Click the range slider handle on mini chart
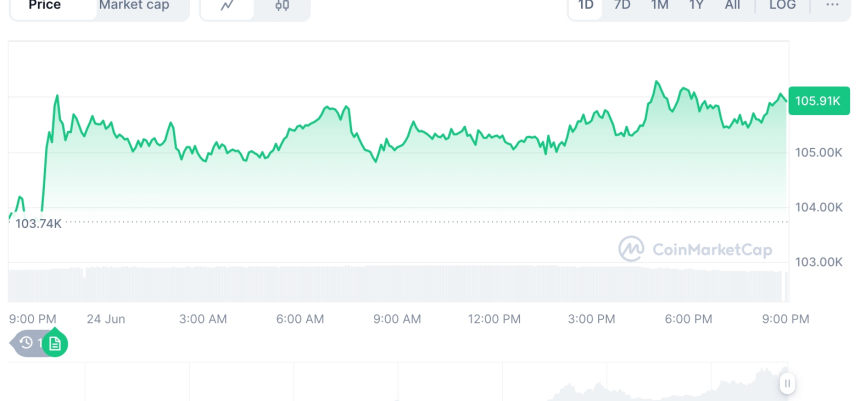860x401 pixels. point(788,383)
